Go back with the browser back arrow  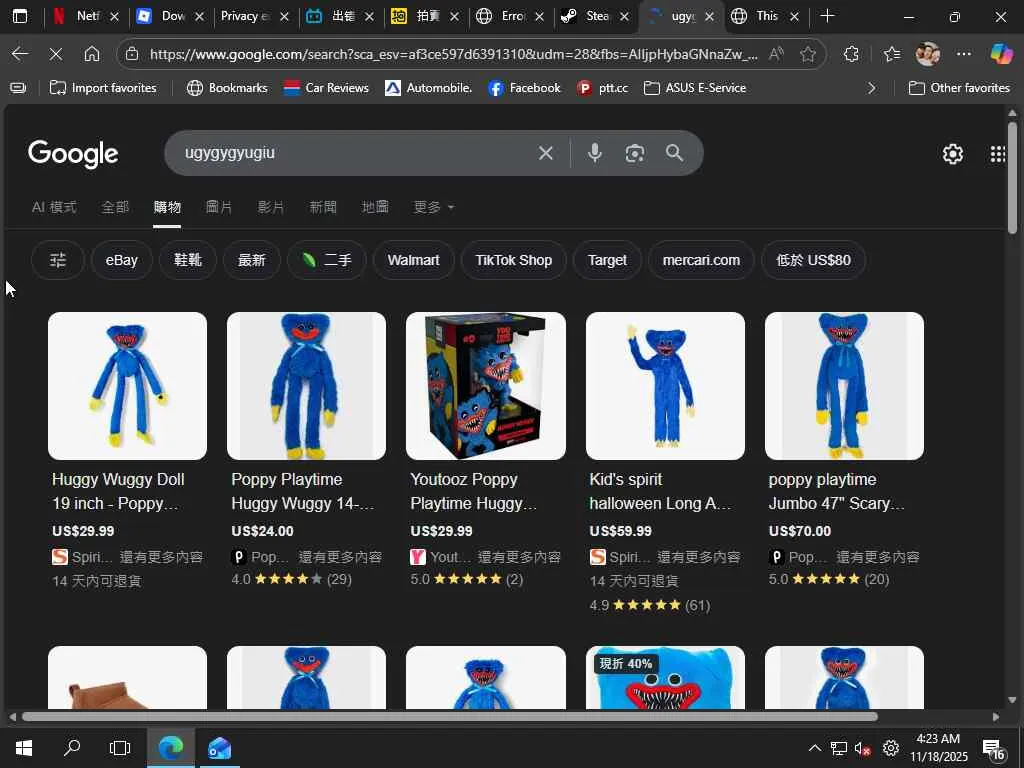(x=20, y=54)
